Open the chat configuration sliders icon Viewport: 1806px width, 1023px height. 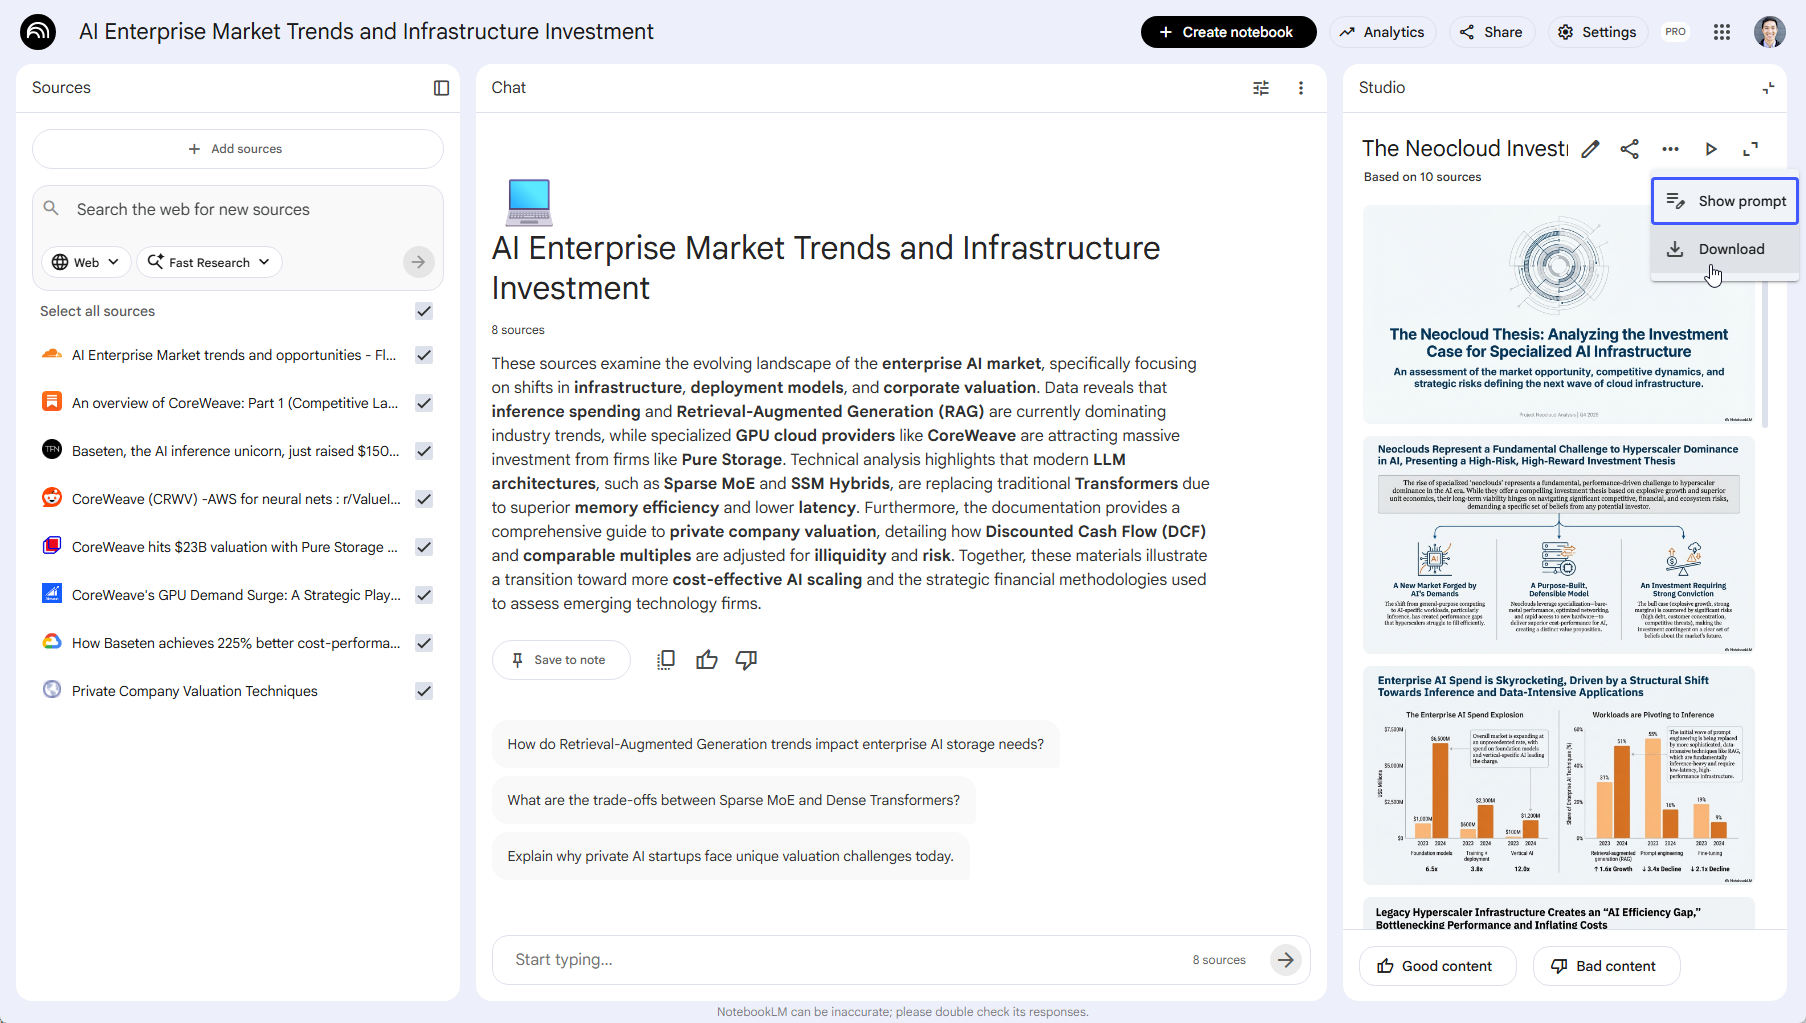click(x=1260, y=88)
